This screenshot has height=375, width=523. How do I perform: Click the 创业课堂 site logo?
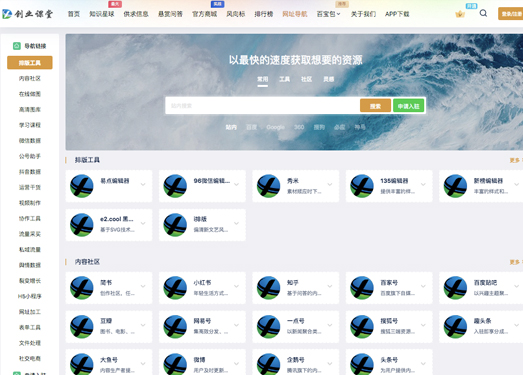point(27,14)
